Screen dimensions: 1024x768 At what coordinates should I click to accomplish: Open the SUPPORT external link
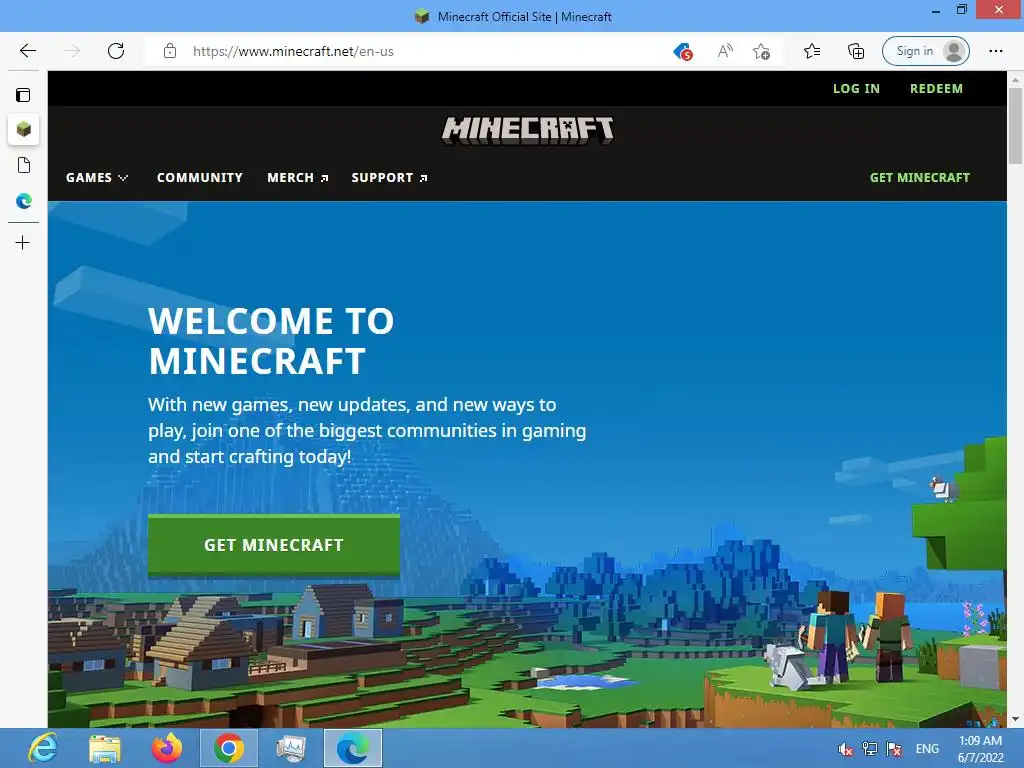click(389, 178)
